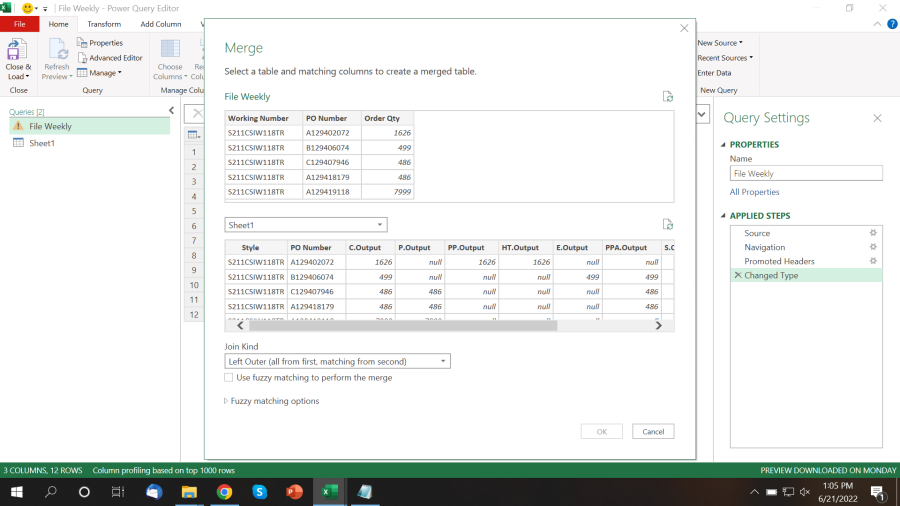The height and width of the screenshot is (506, 900).
Task: Collapse the PROPERTIES section
Action: click(723, 145)
